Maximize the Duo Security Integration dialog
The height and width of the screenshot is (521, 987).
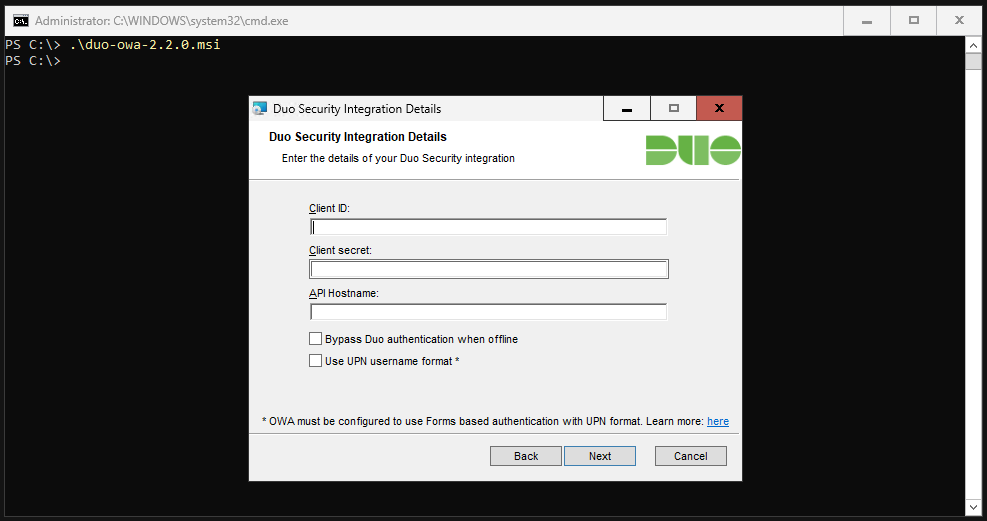point(674,109)
